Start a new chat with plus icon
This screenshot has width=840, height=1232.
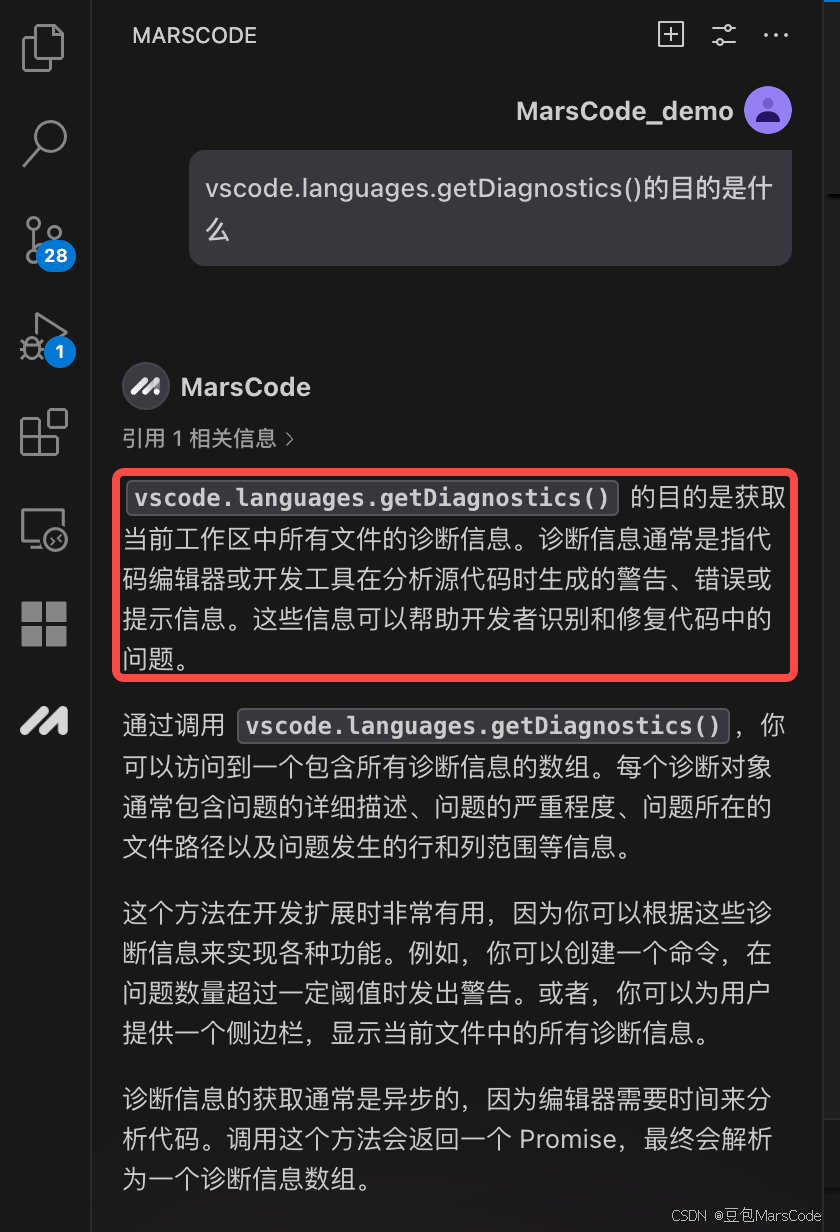click(x=670, y=35)
